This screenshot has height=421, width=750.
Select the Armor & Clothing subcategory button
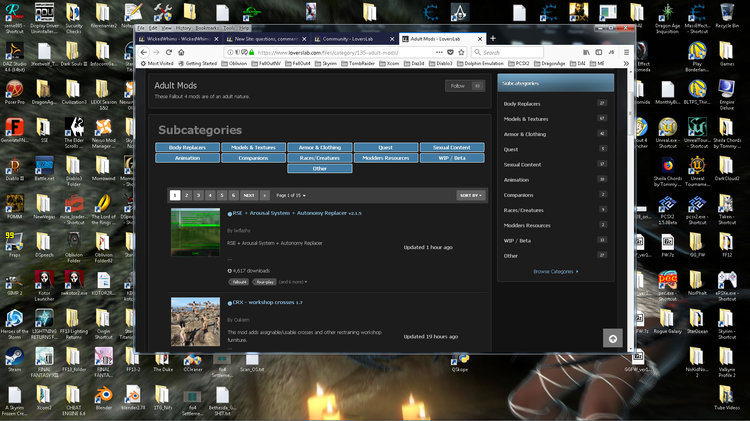tap(320, 147)
